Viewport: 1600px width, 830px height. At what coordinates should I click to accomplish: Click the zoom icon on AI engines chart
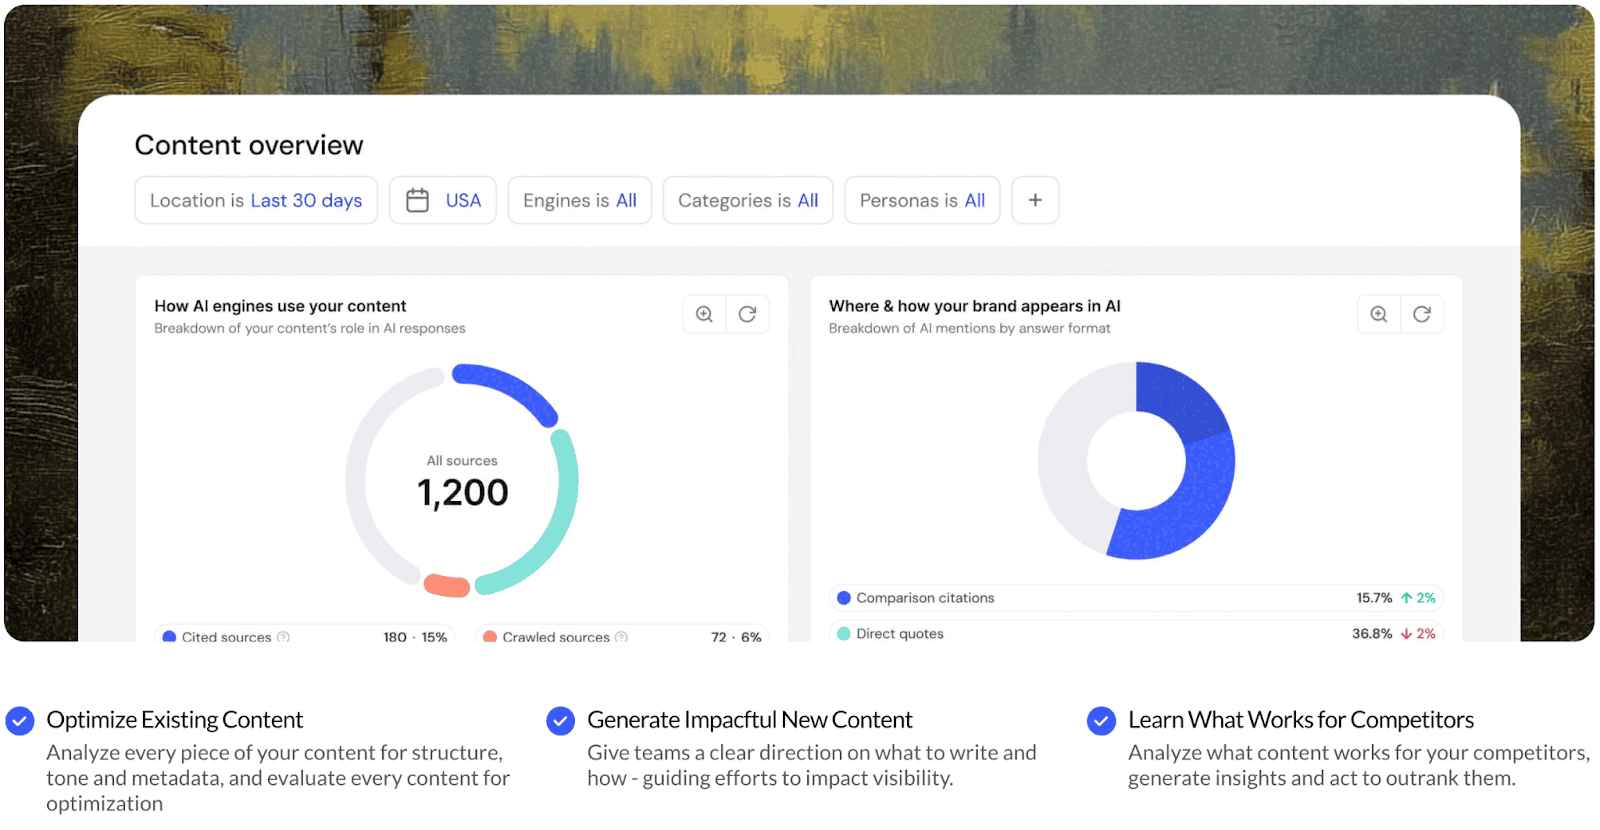(704, 314)
